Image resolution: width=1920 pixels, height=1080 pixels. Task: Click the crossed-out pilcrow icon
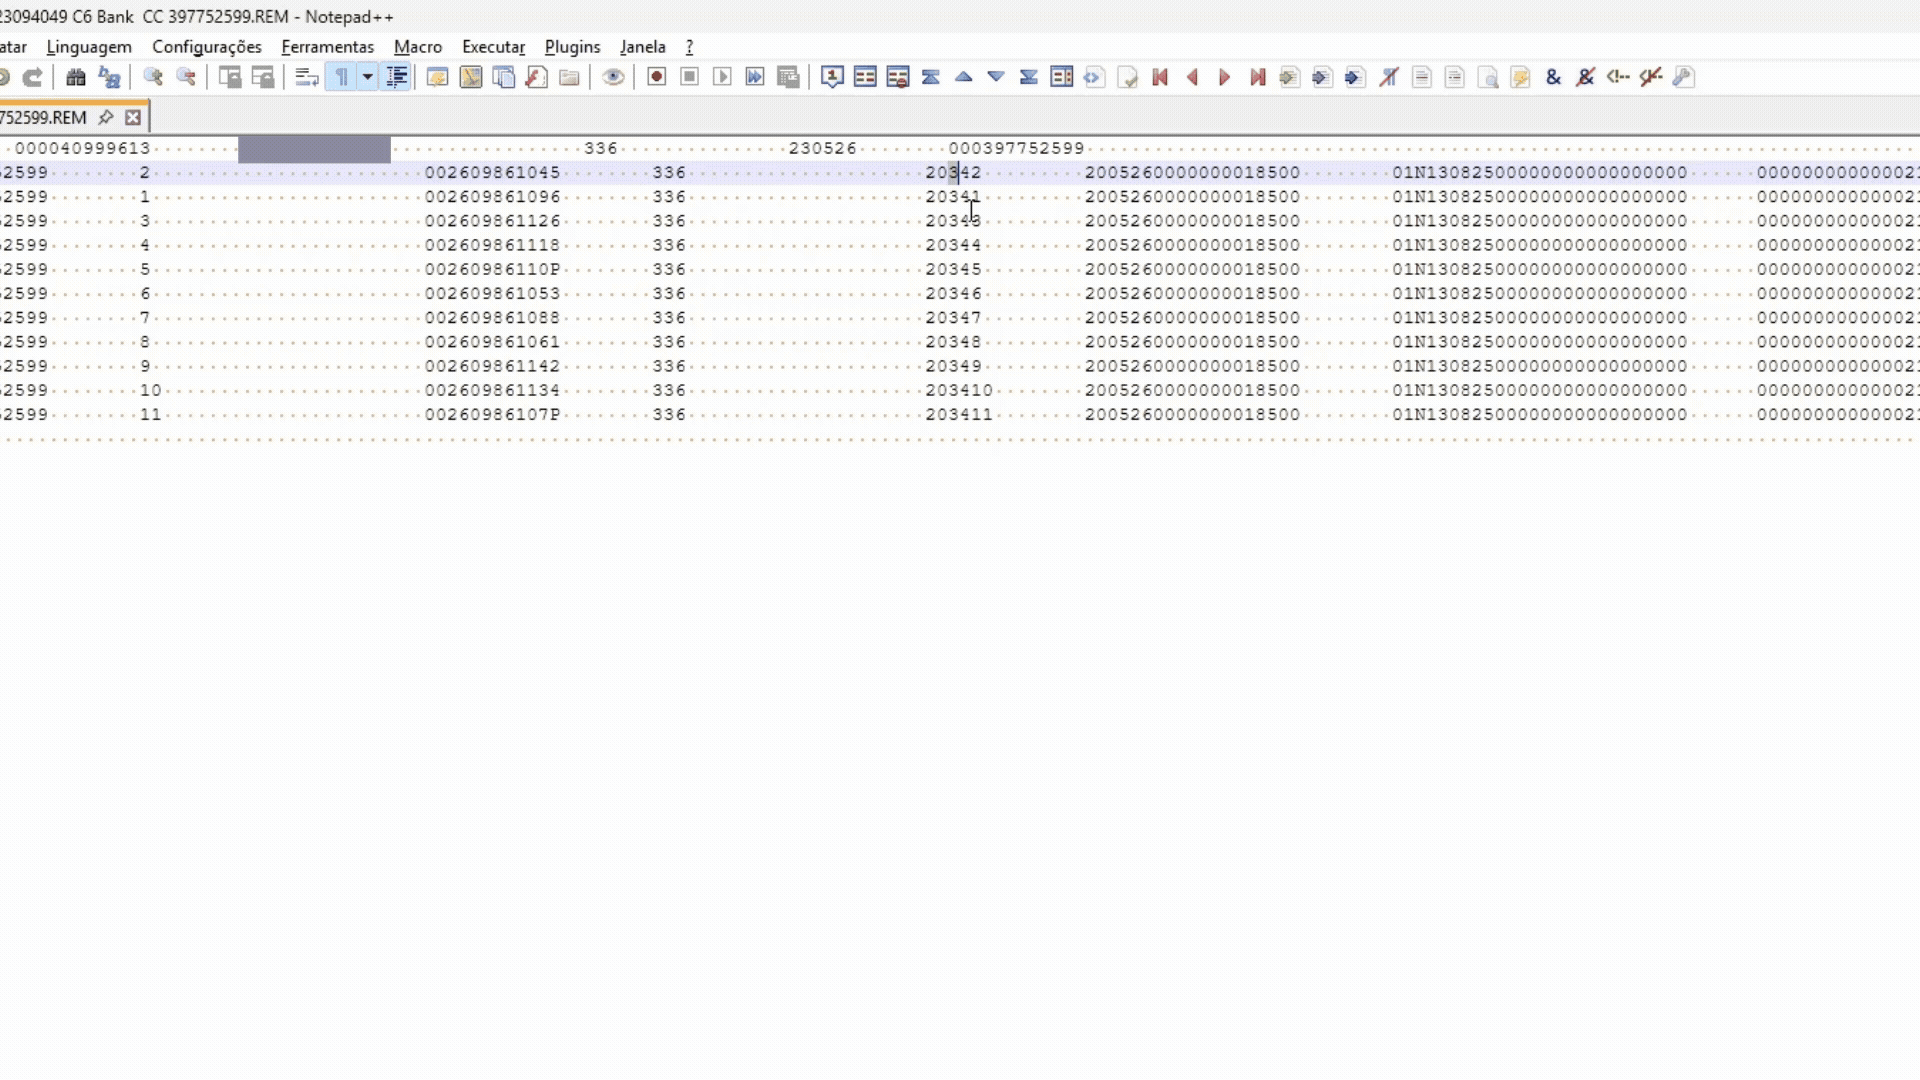1389,77
